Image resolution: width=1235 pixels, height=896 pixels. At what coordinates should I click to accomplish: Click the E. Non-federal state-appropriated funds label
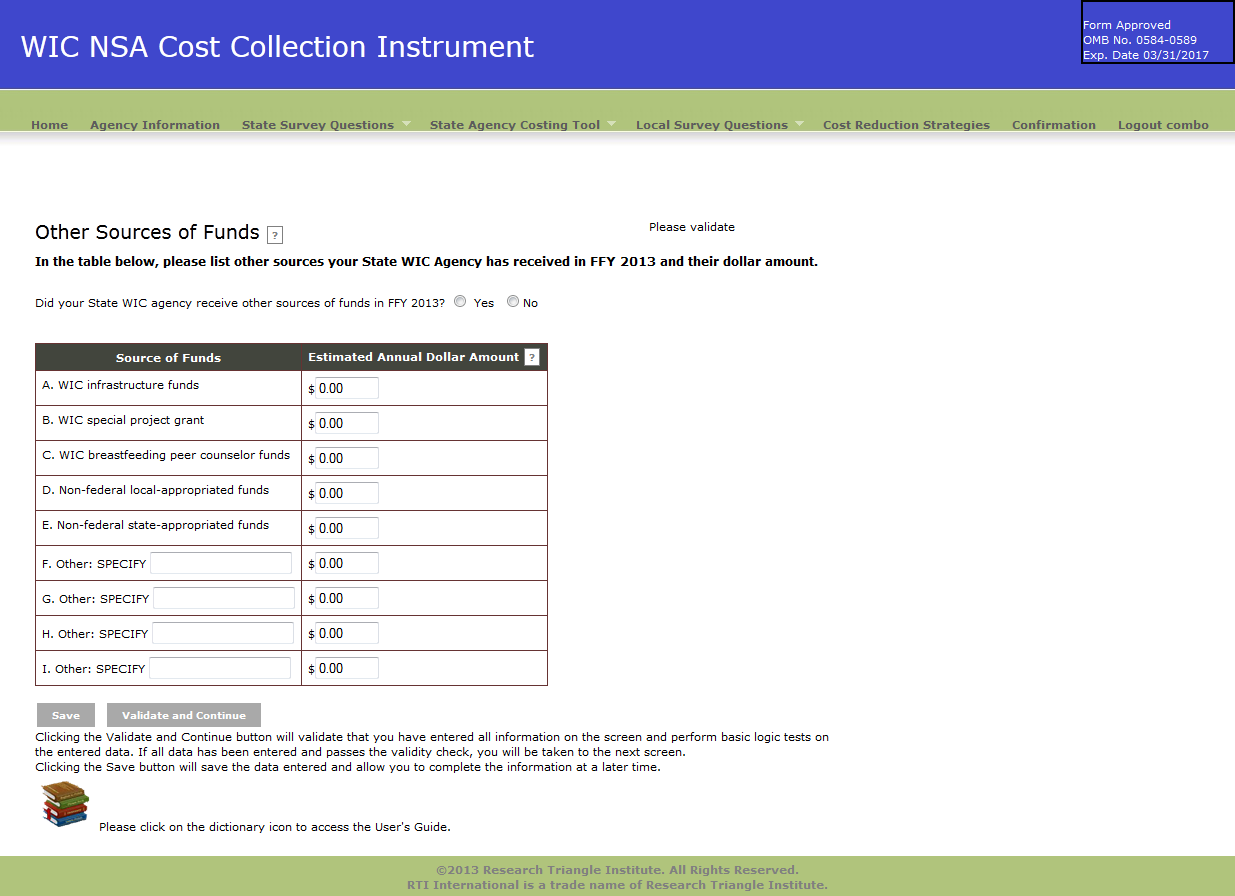coord(156,525)
